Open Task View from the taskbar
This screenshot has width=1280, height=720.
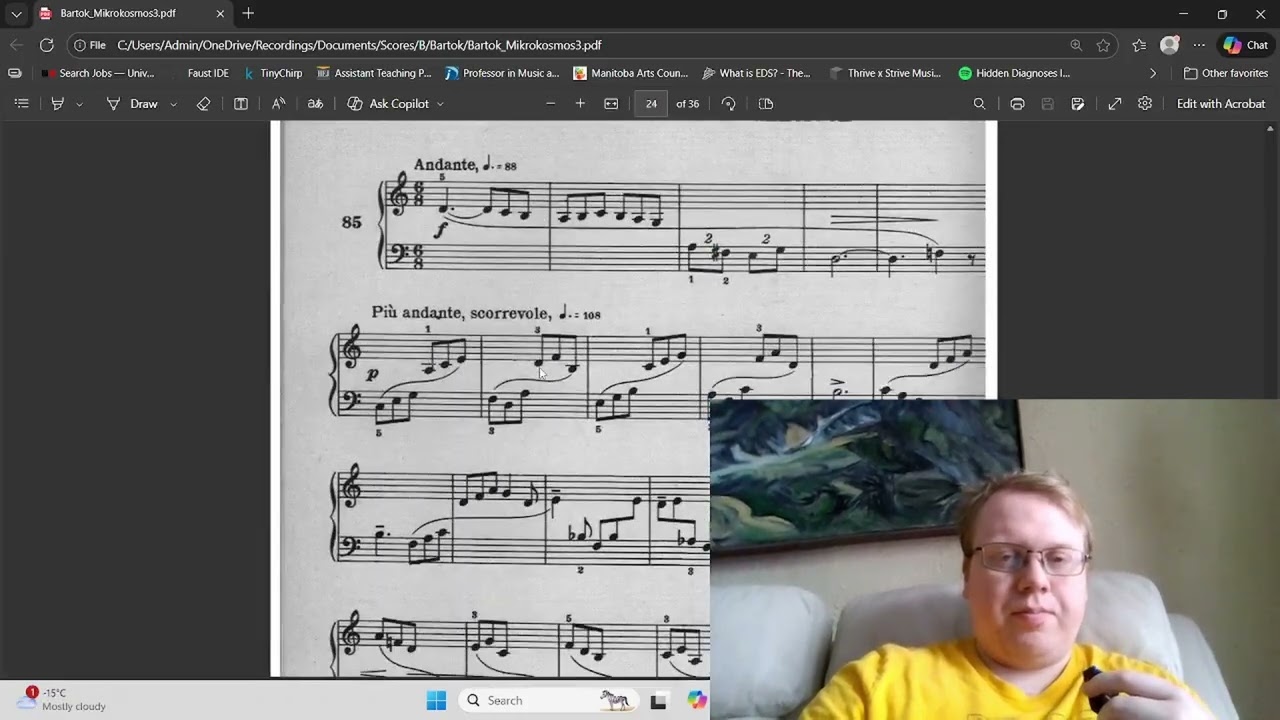tap(658, 701)
